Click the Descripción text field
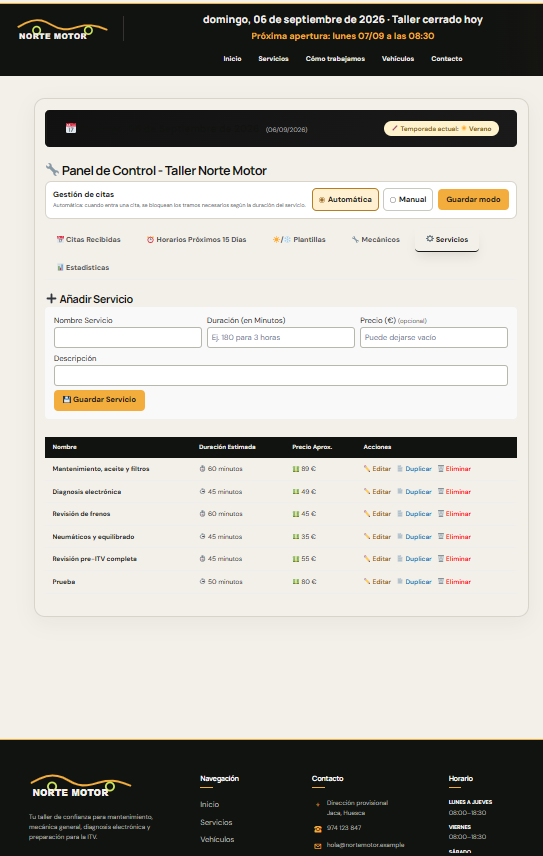 click(281, 376)
